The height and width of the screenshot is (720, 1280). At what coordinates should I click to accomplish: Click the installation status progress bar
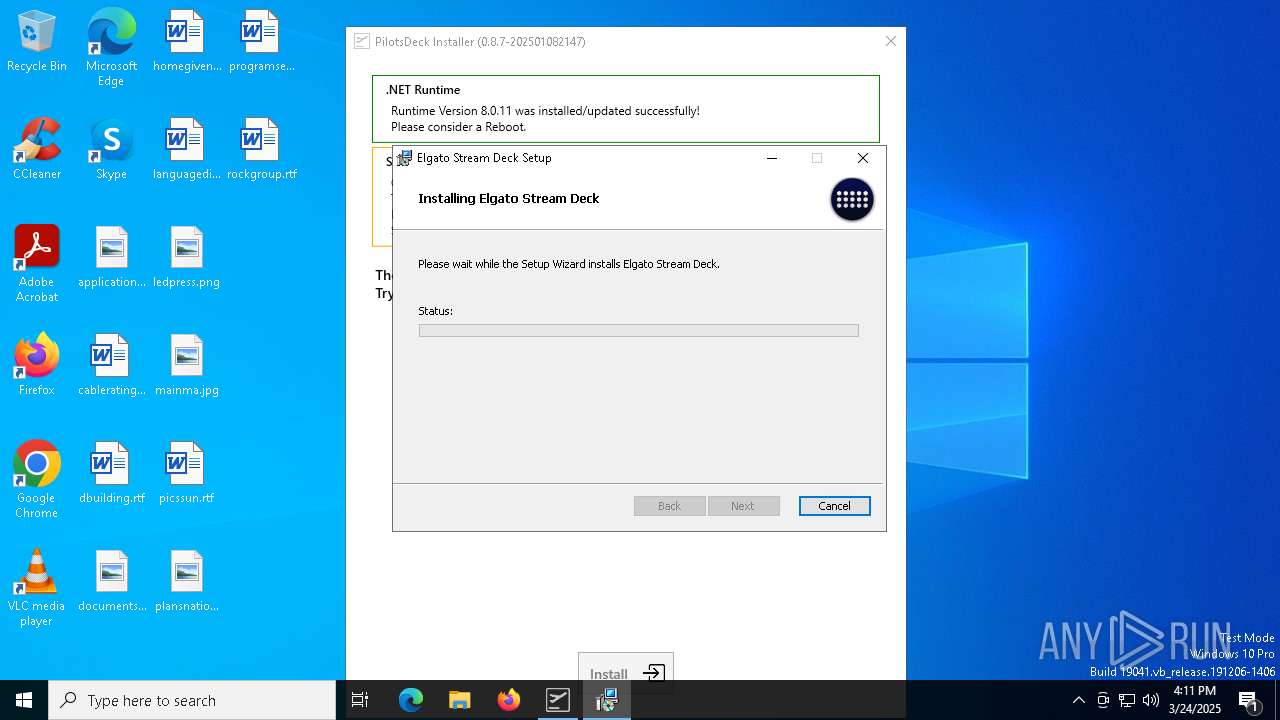pyautogui.click(x=639, y=330)
